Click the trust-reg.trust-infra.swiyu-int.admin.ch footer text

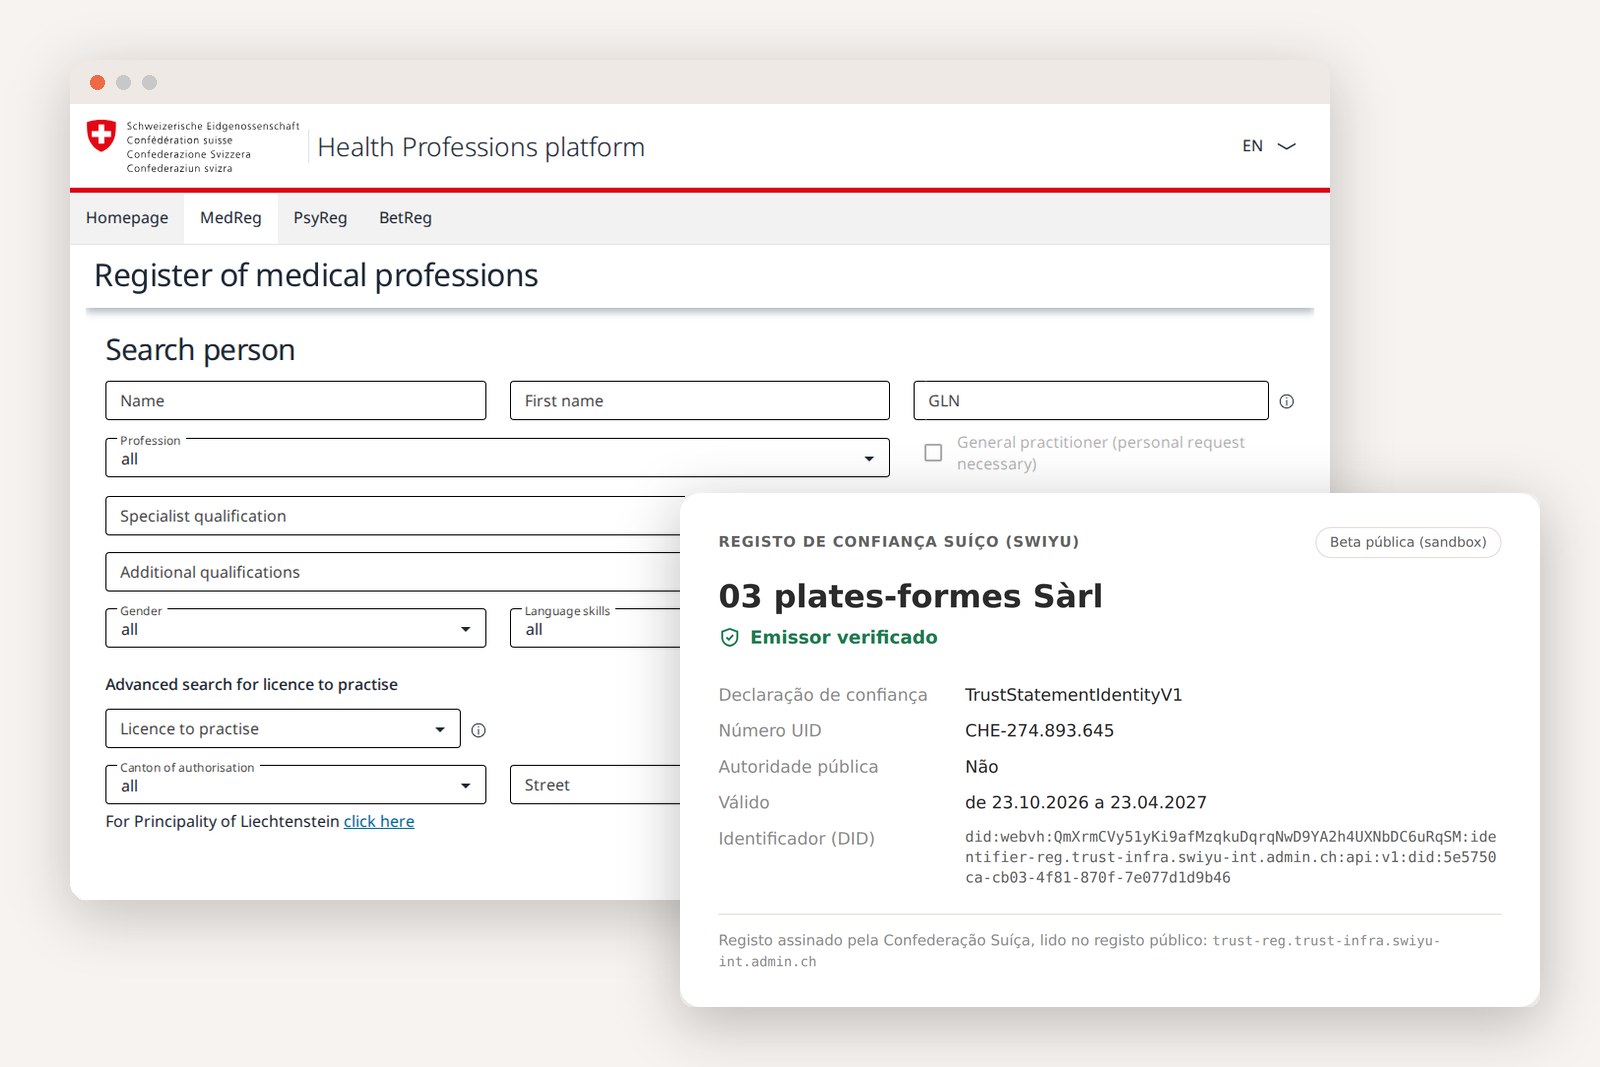coord(1079,951)
